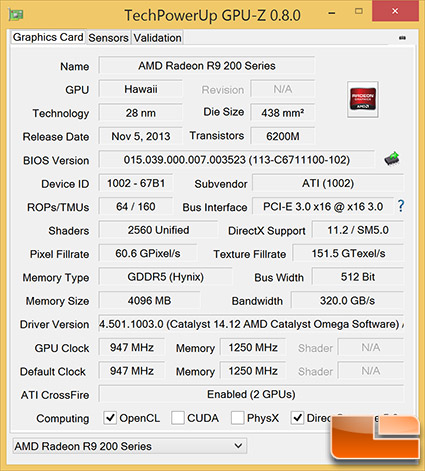Viewport: 425px width, 471px height.
Task: Maximize the GPU-Z window
Action: point(359,11)
